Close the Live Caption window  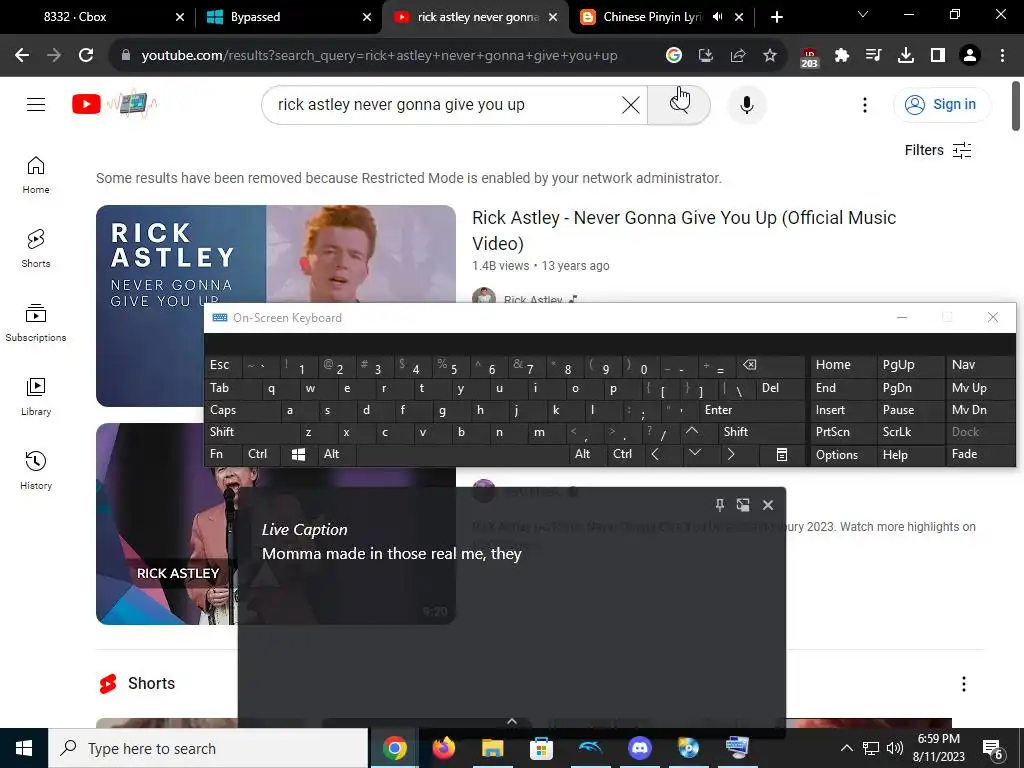pyautogui.click(x=768, y=505)
